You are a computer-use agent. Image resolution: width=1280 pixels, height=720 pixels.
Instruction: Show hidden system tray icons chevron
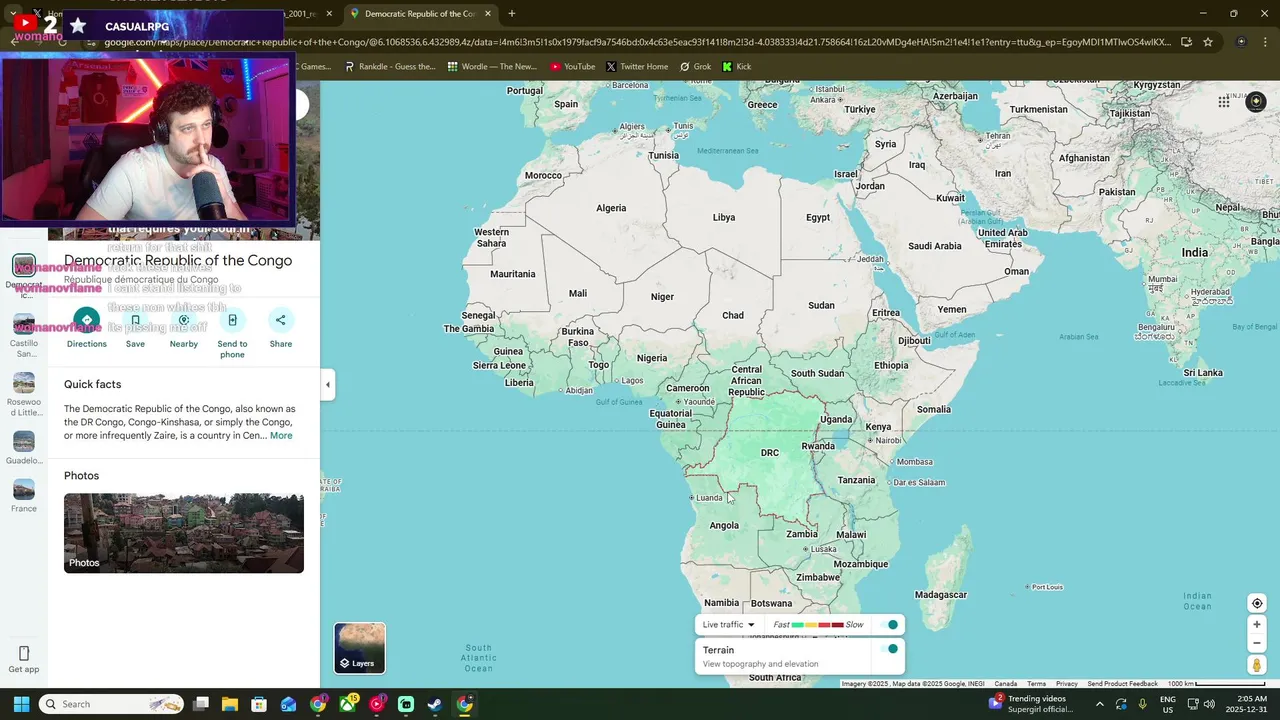pyautogui.click(x=1099, y=704)
